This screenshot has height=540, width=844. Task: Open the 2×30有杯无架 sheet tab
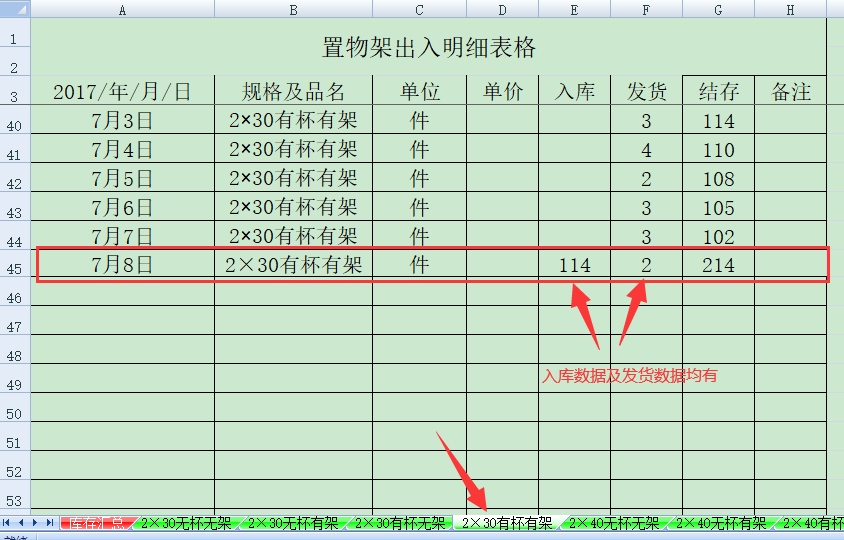click(399, 523)
